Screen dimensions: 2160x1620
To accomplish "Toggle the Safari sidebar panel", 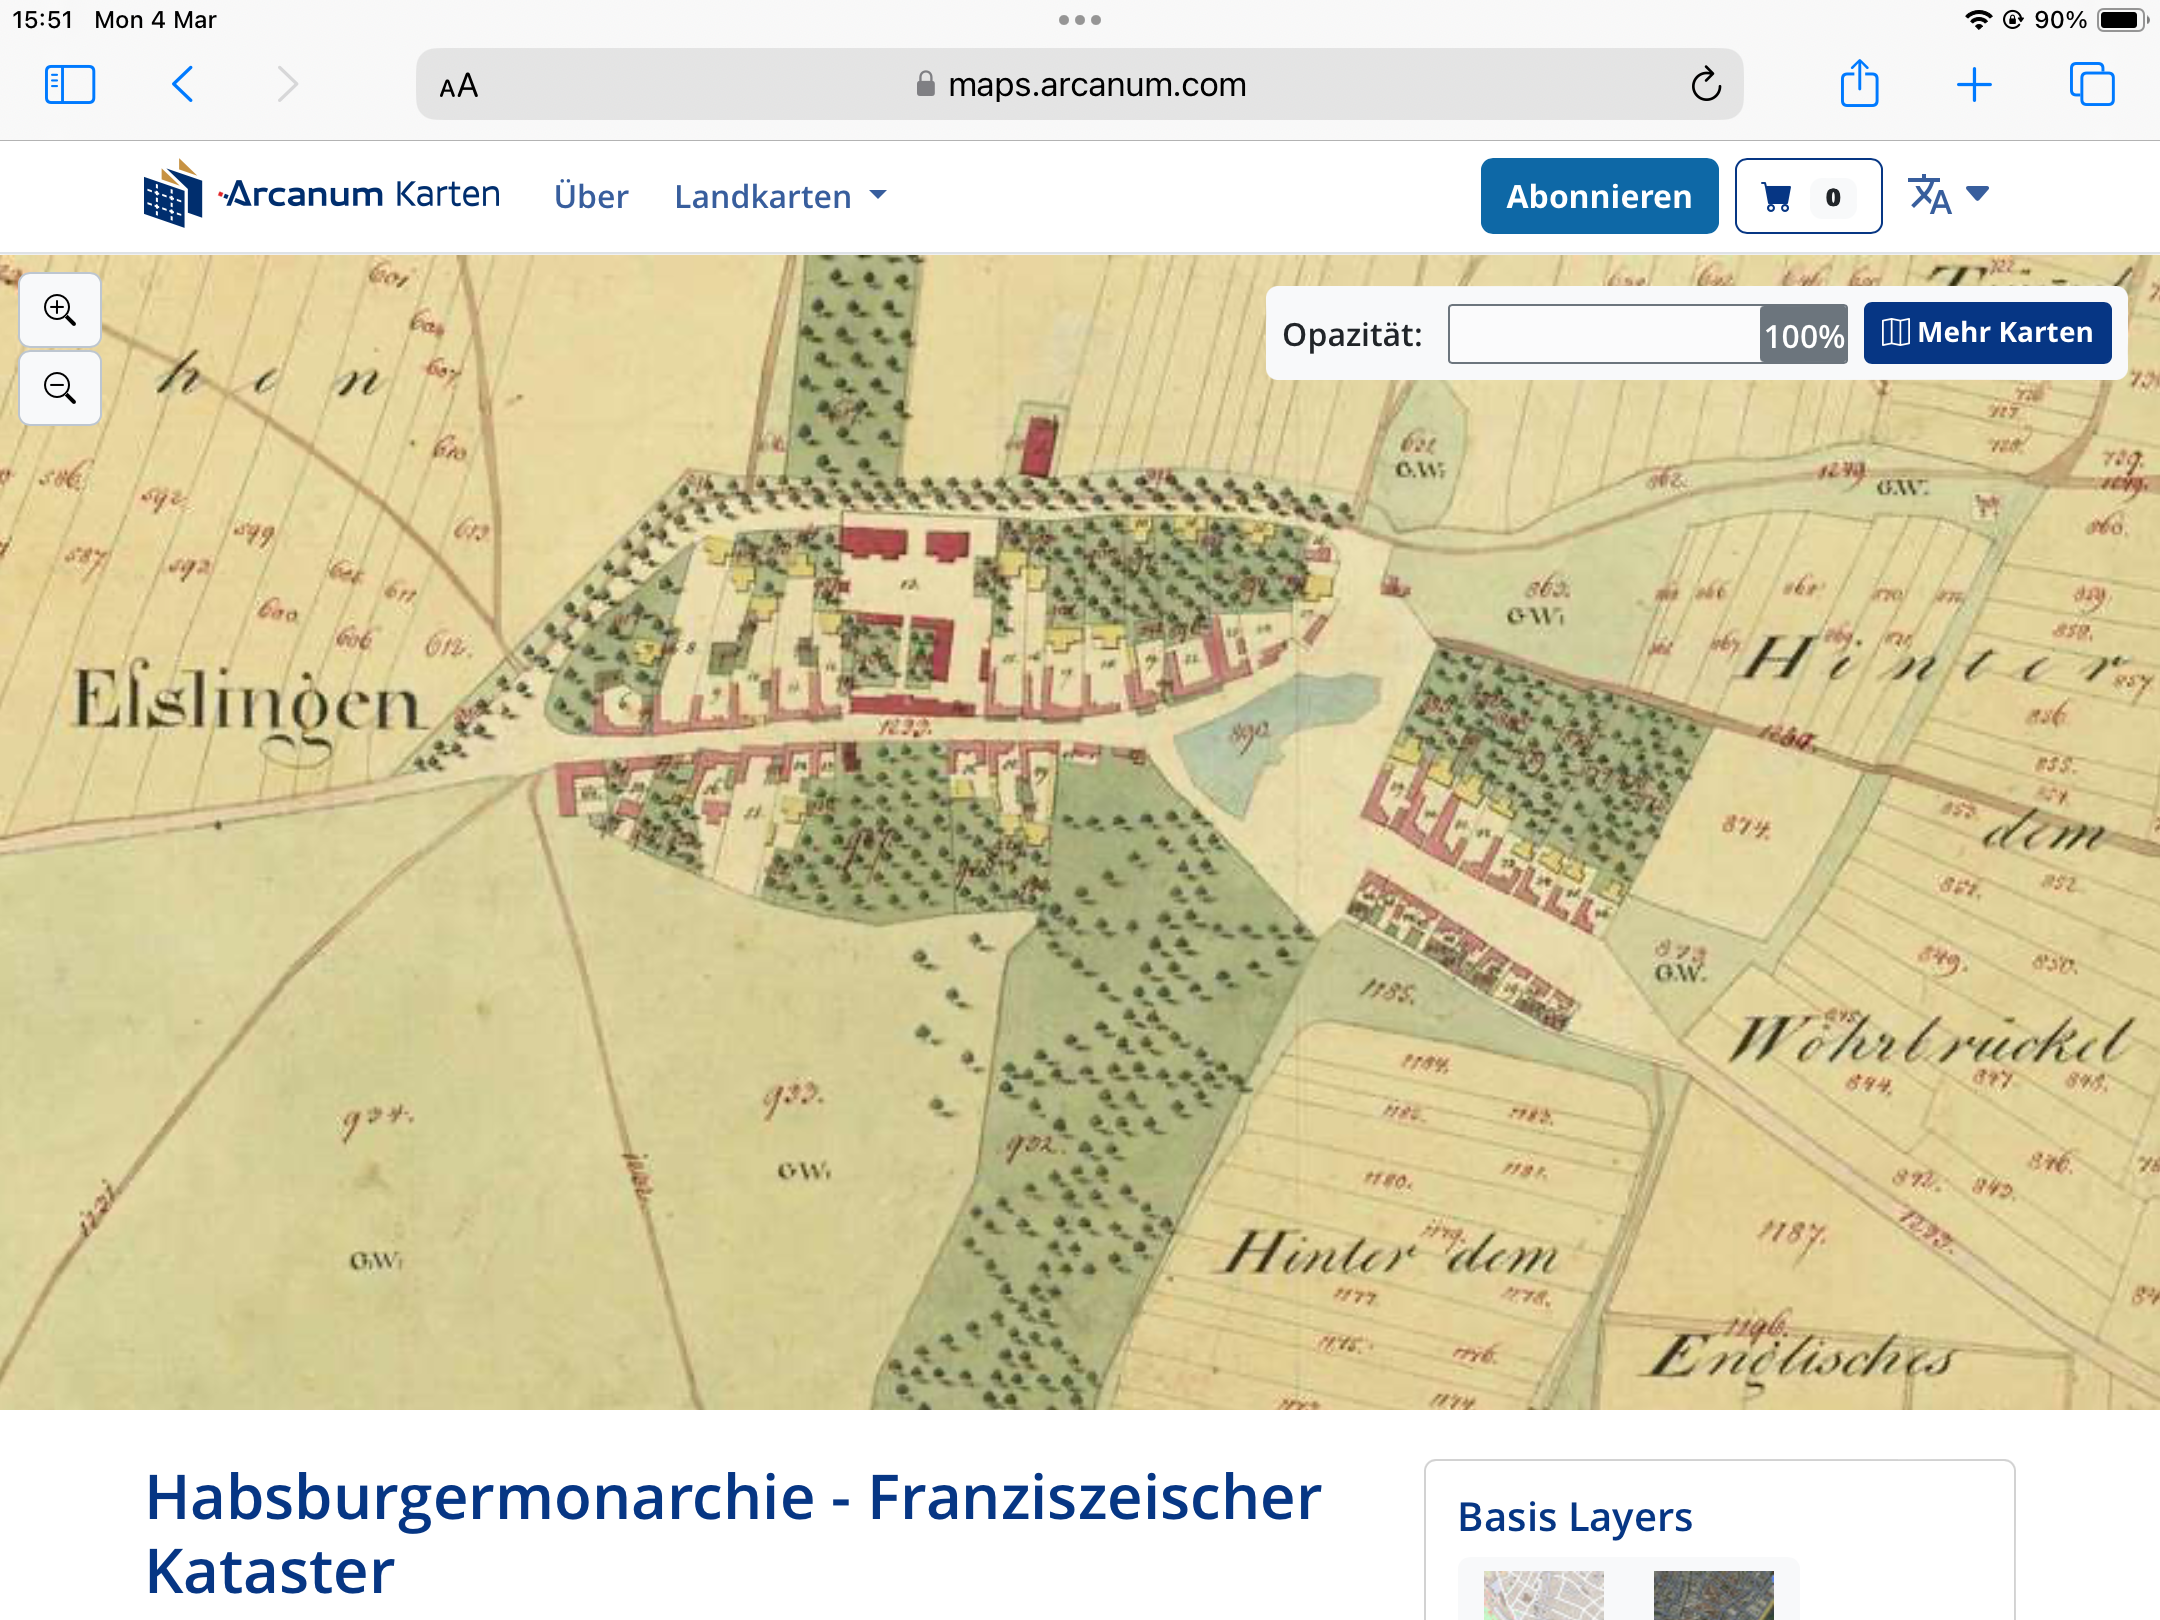I will click(x=70, y=85).
